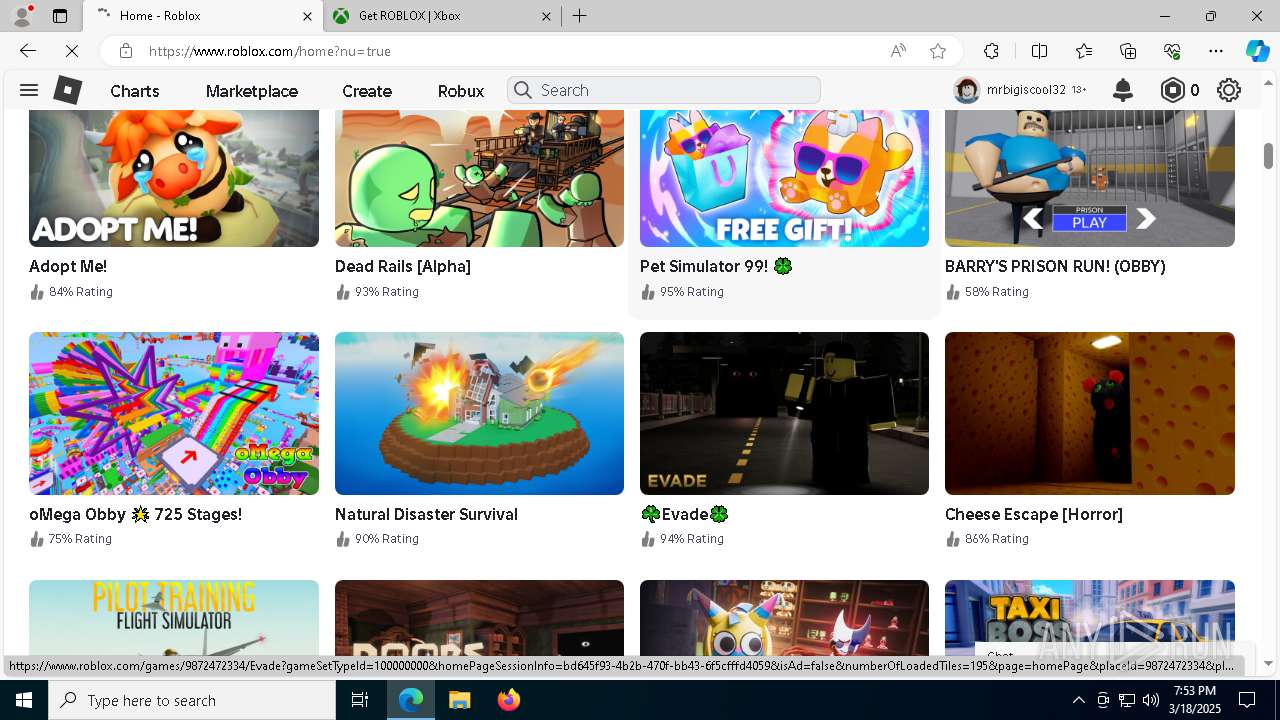Open the Marketplace menu

252,91
